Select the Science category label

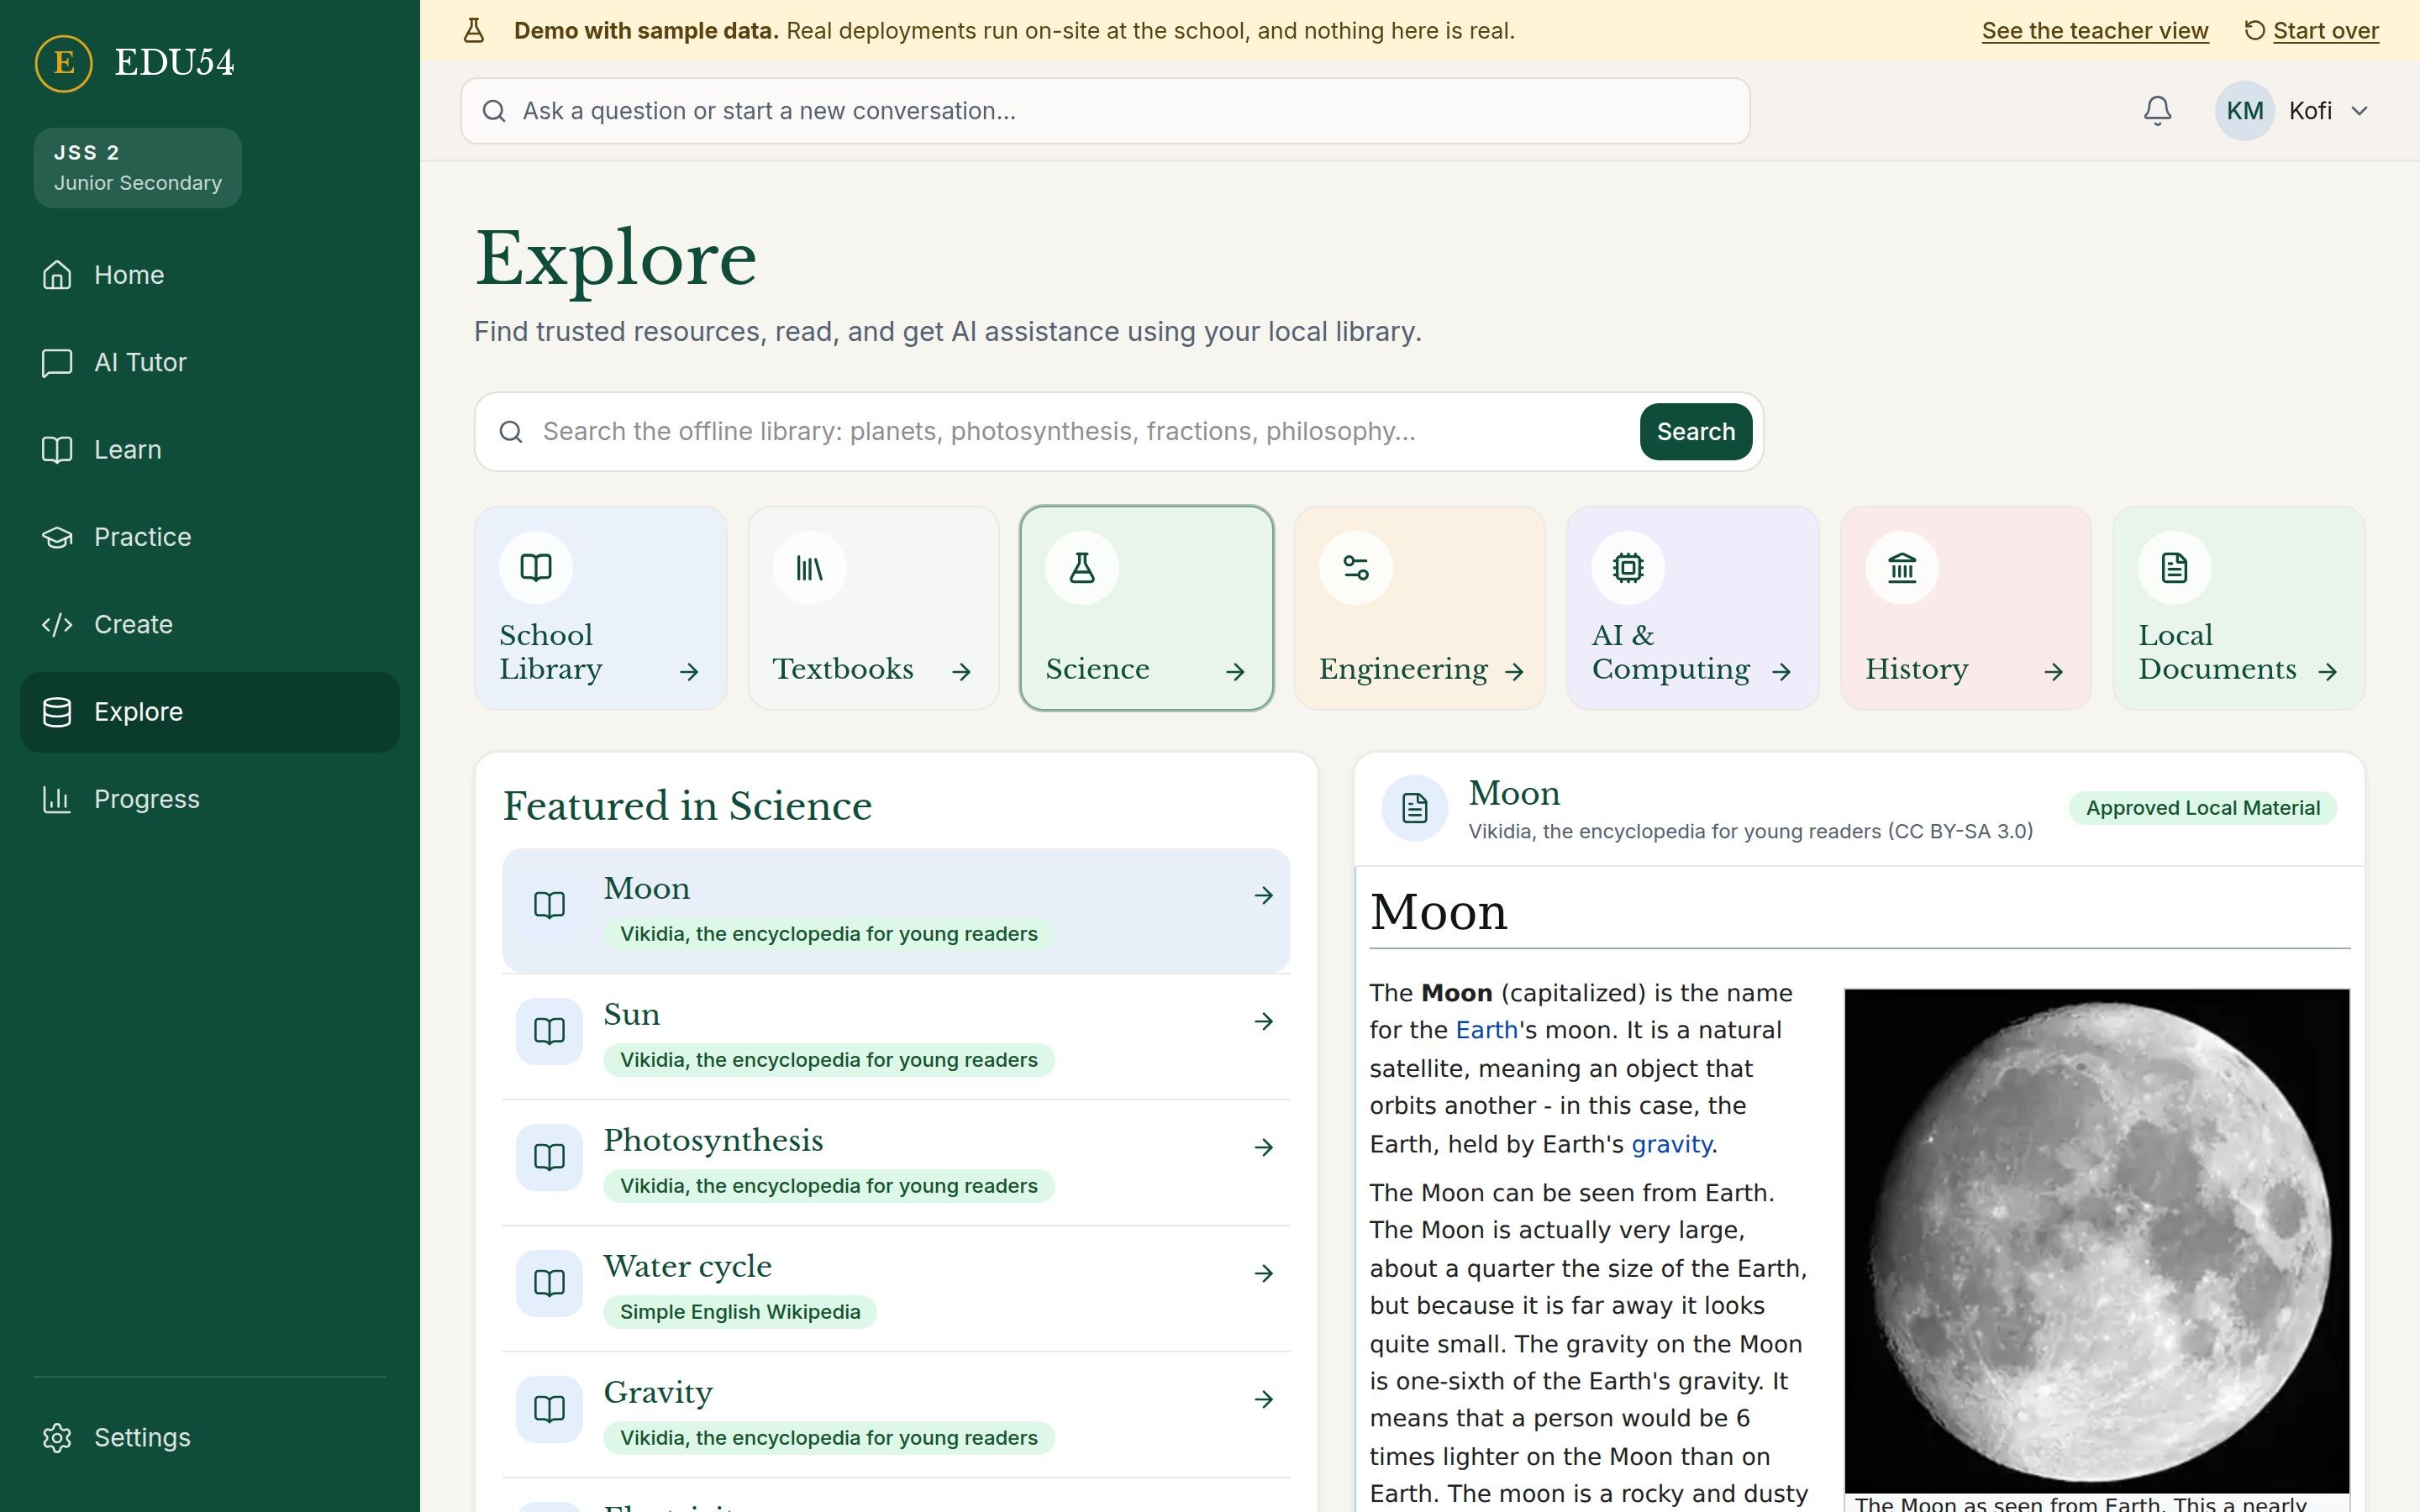click(x=1097, y=669)
